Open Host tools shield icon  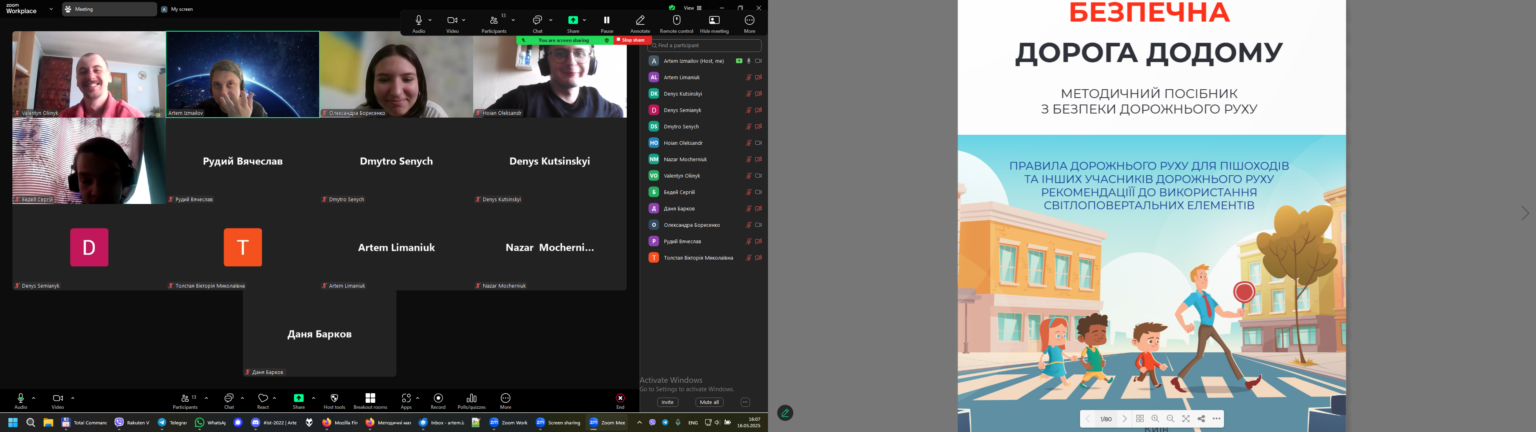(334, 400)
